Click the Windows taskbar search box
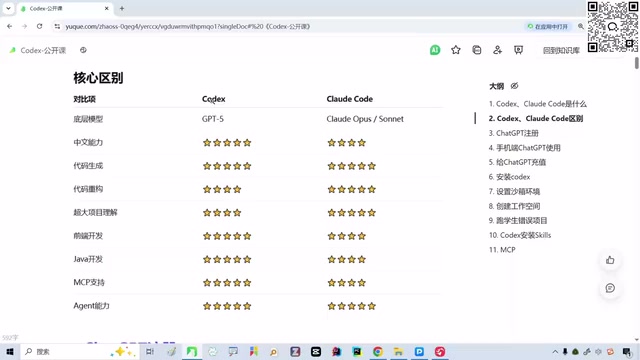The image size is (640, 360). point(80,351)
